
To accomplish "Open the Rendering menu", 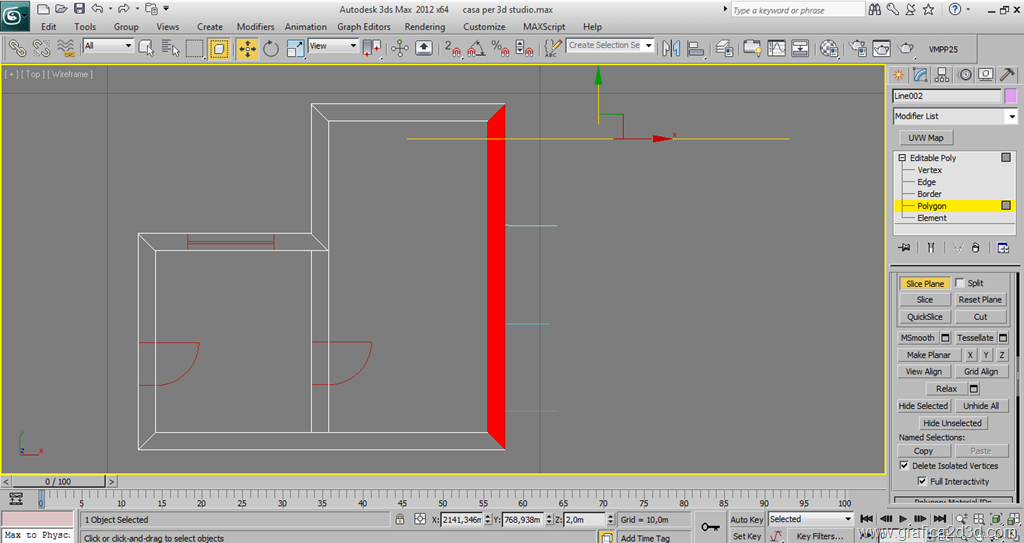I will point(424,27).
